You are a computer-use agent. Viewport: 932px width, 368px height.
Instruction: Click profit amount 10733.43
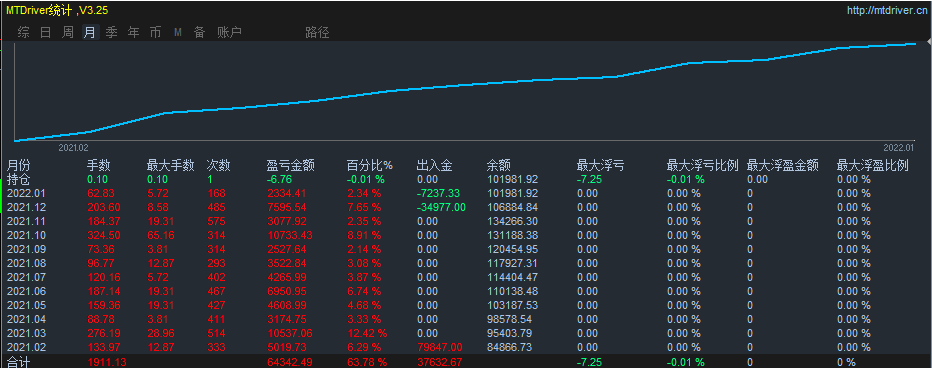(x=290, y=235)
